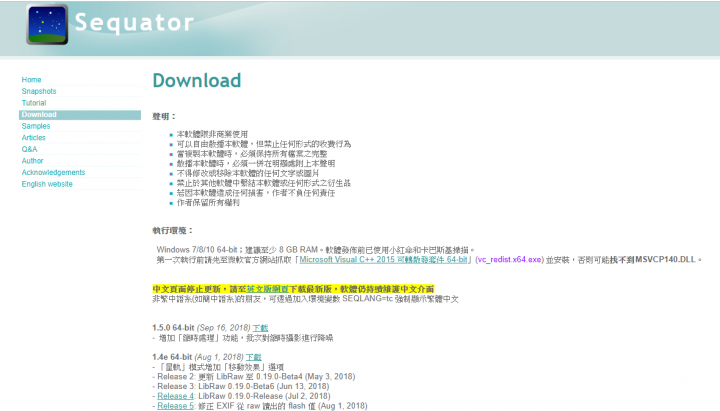Click the 作者保留所有權利 bullet line
The image size is (720, 411).
pos(208,203)
